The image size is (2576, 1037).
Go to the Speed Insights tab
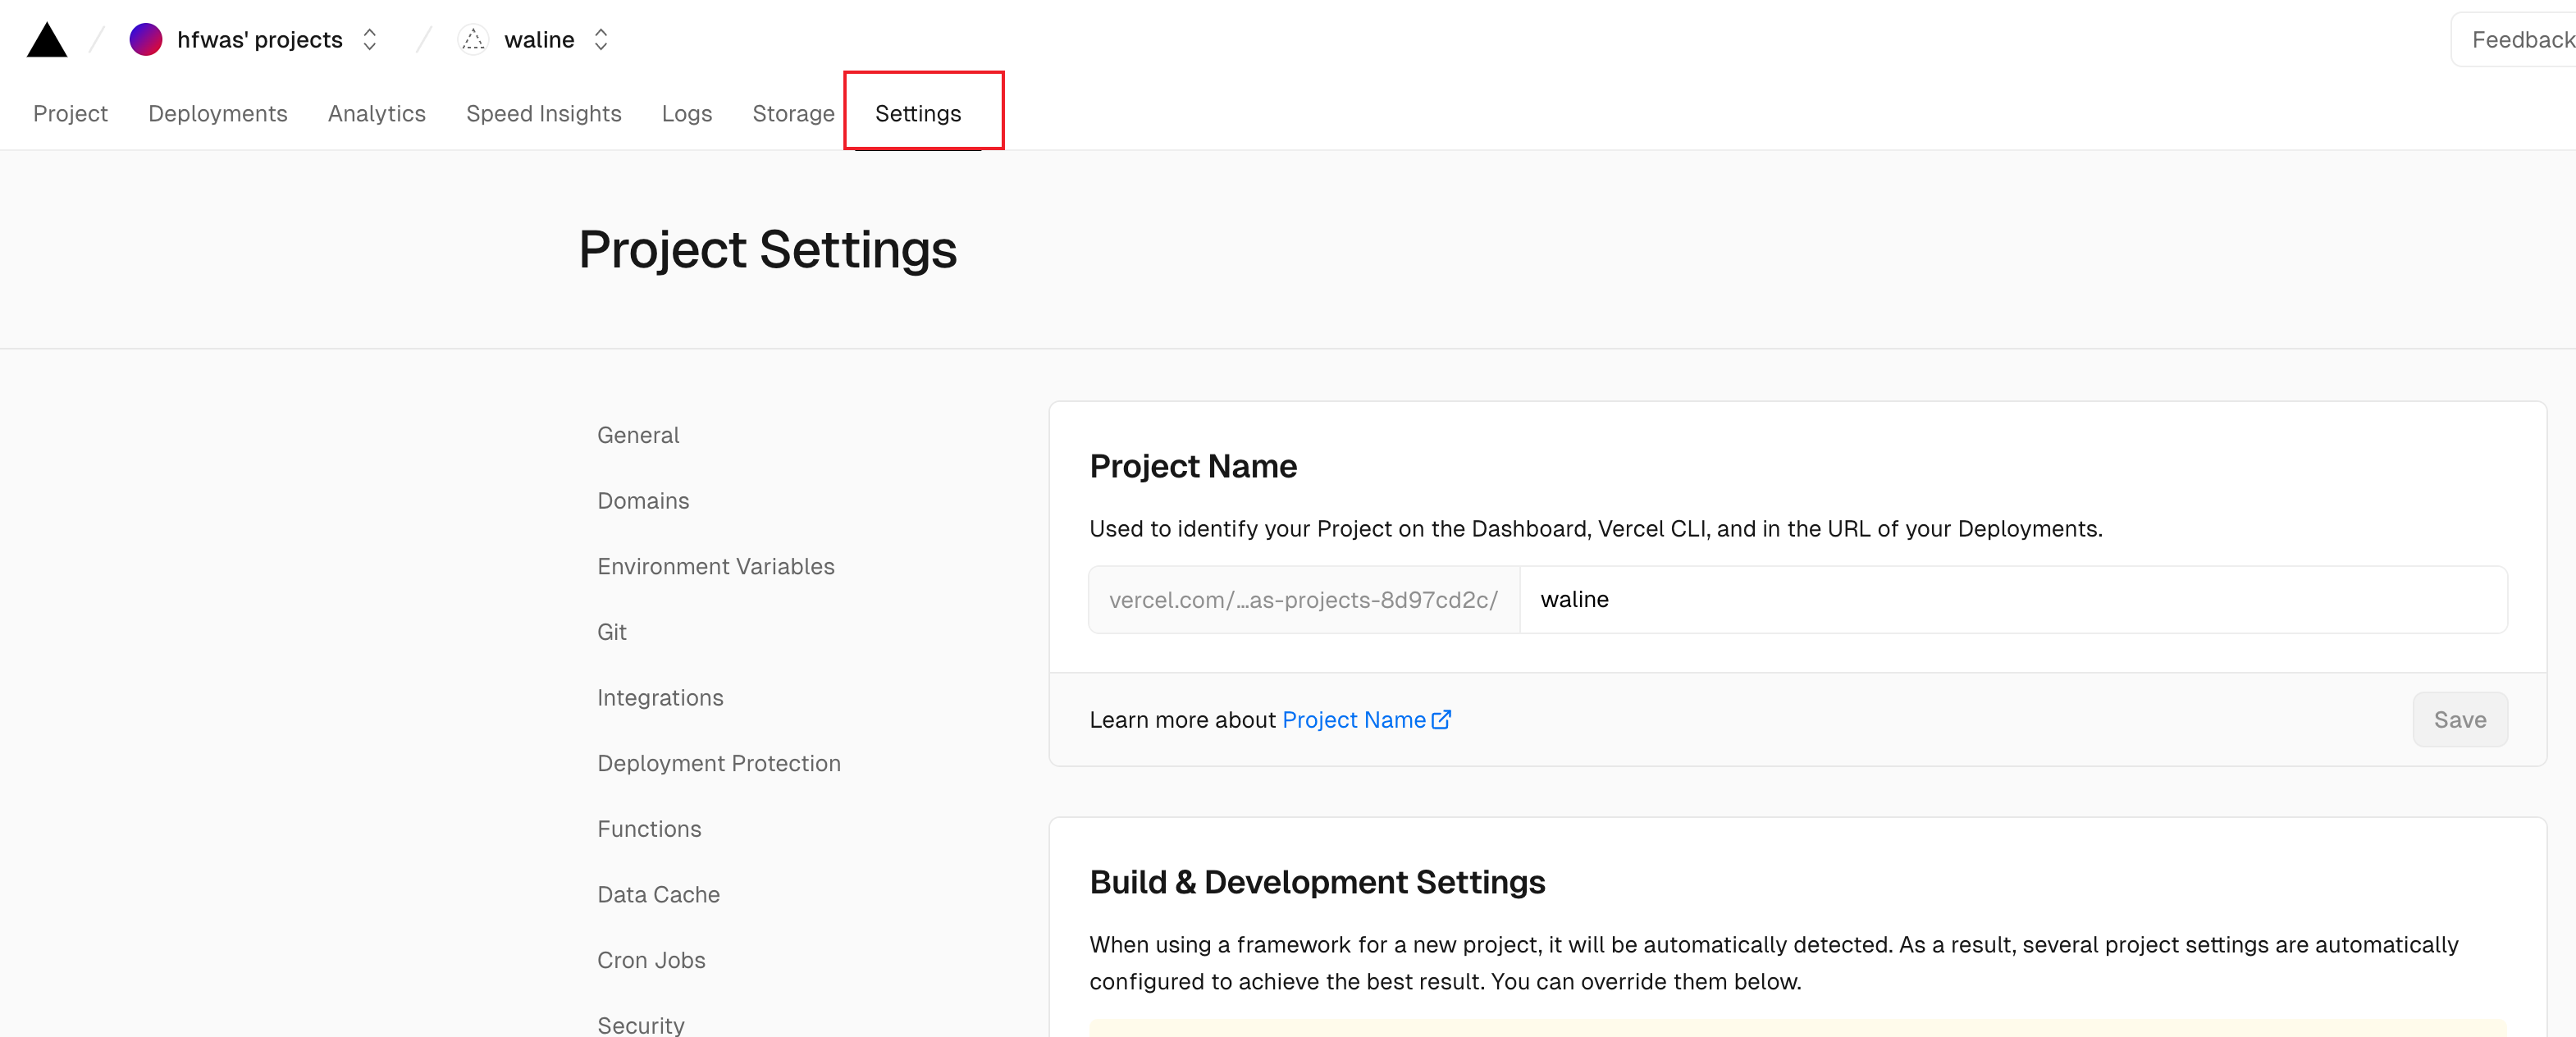pos(543,114)
